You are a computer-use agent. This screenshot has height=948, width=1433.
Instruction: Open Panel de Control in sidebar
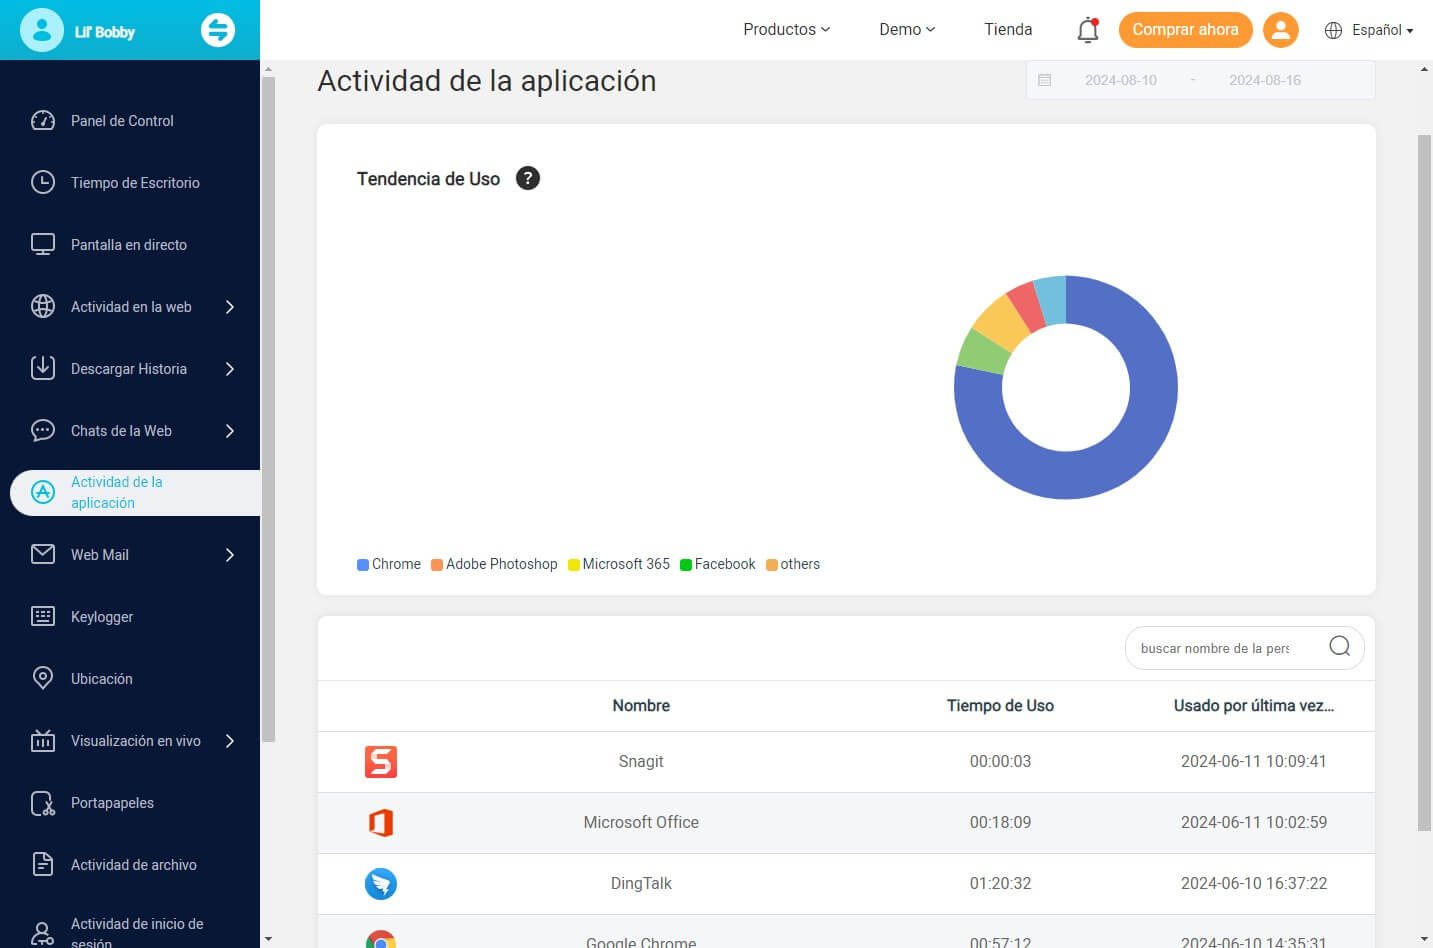pos(122,121)
